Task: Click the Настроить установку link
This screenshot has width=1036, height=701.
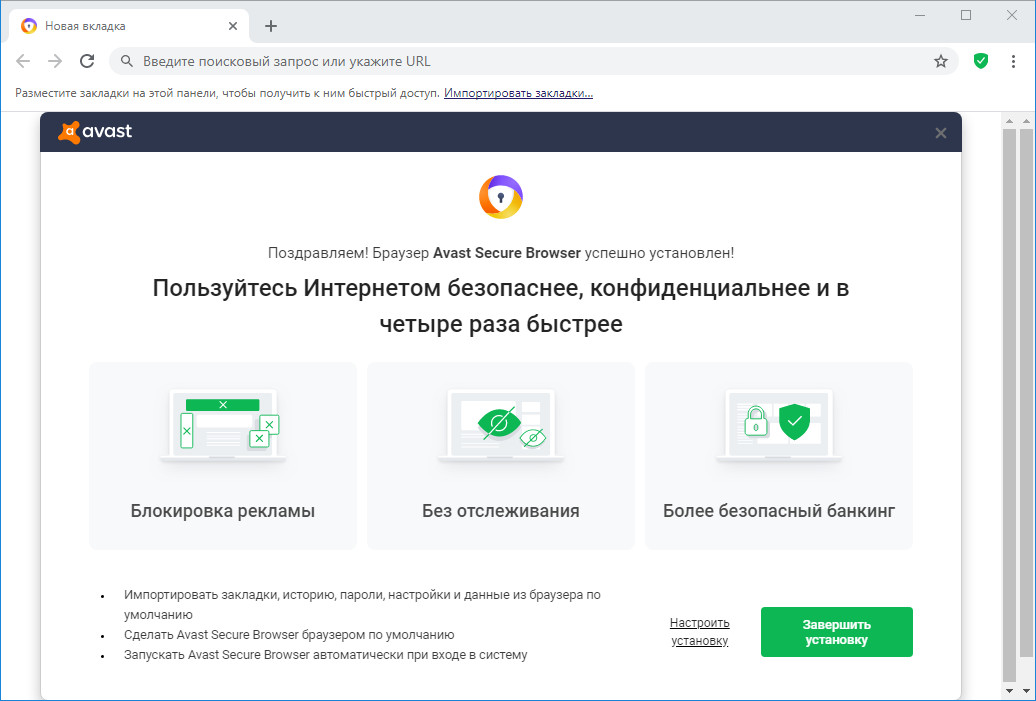Action: [700, 632]
